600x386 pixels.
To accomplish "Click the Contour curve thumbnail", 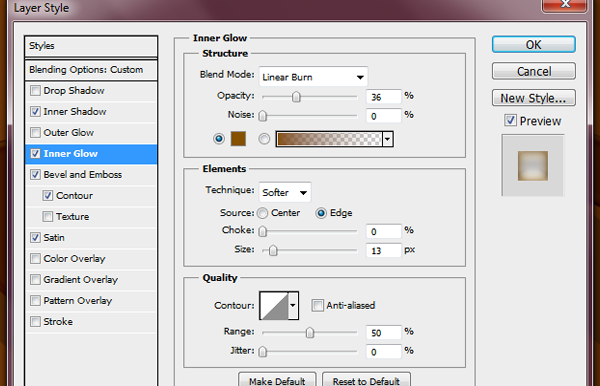I will pos(274,305).
